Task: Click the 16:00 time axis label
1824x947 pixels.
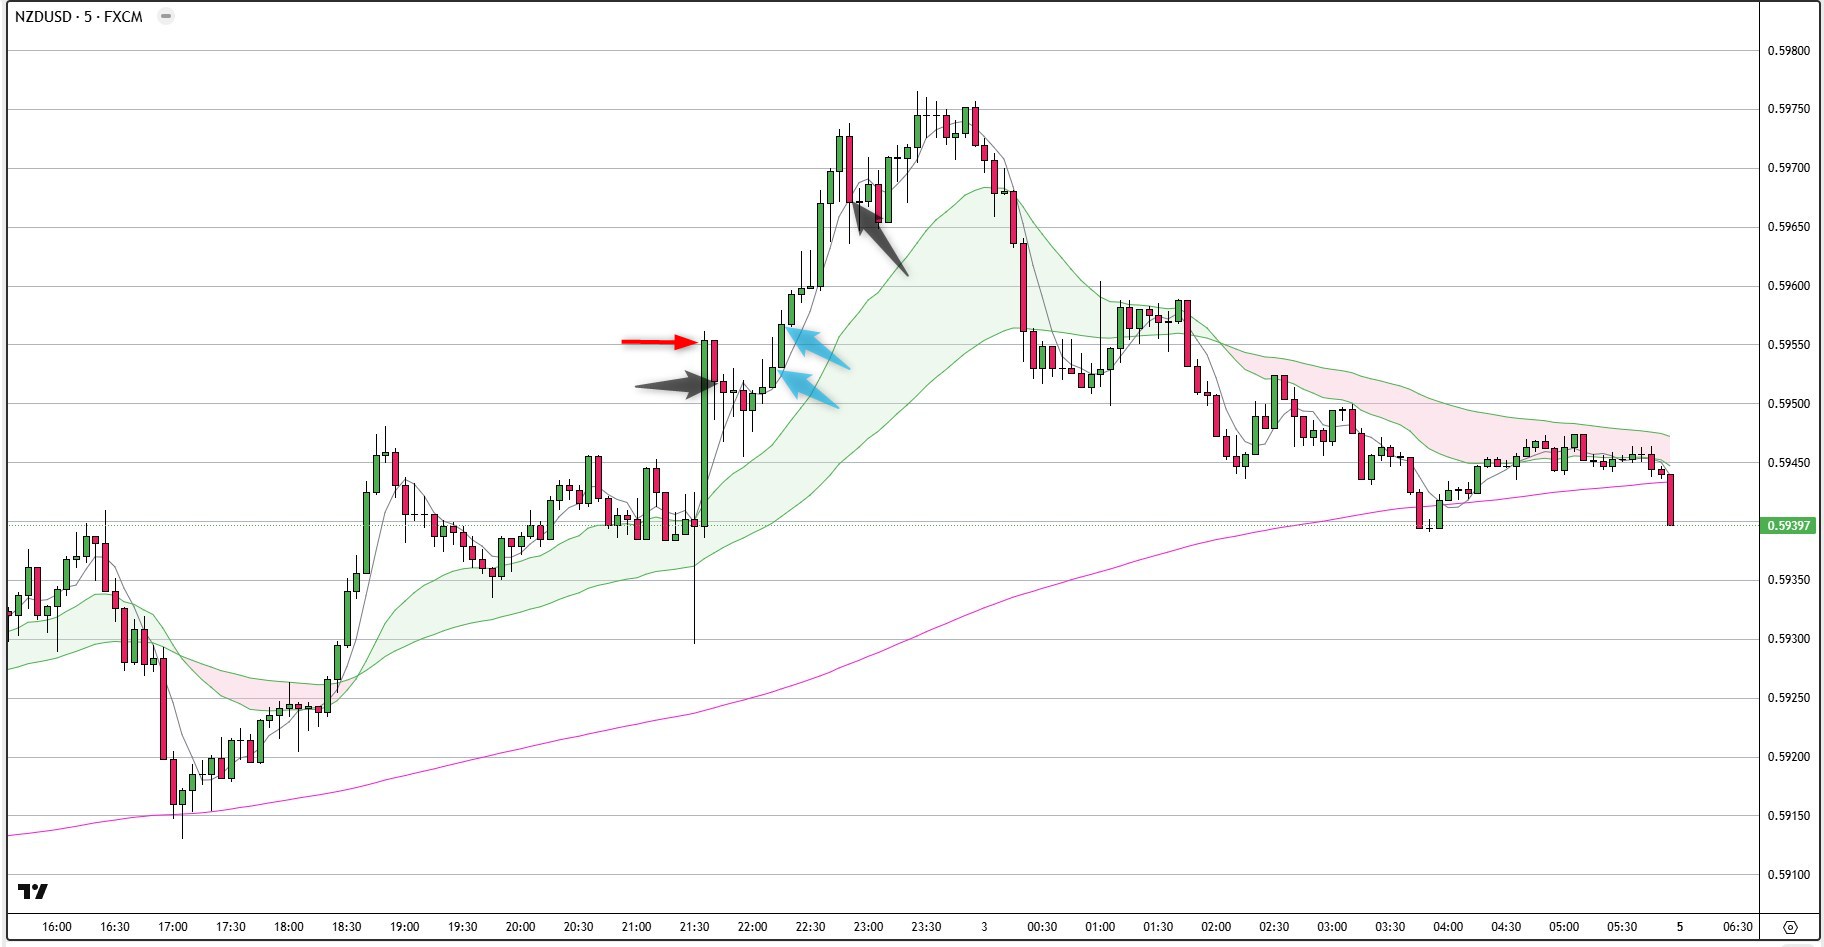Action: tap(57, 927)
